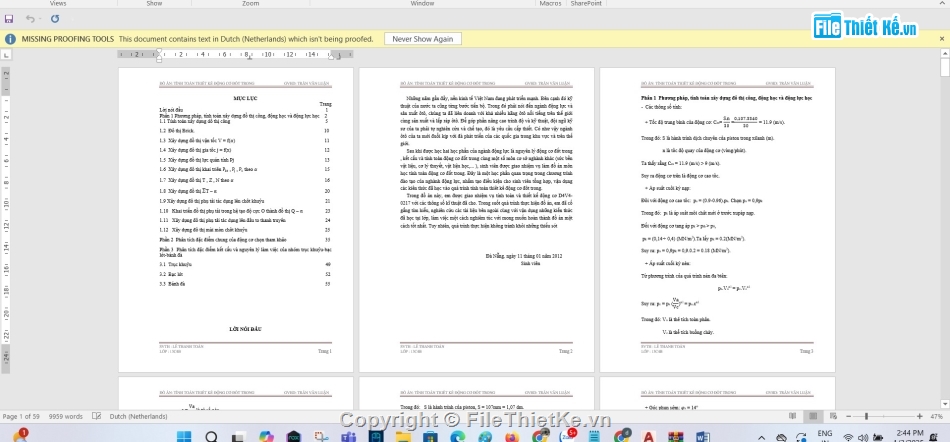Click the zoom out minus button
The width and height of the screenshot is (950, 442).
coord(848,417)
